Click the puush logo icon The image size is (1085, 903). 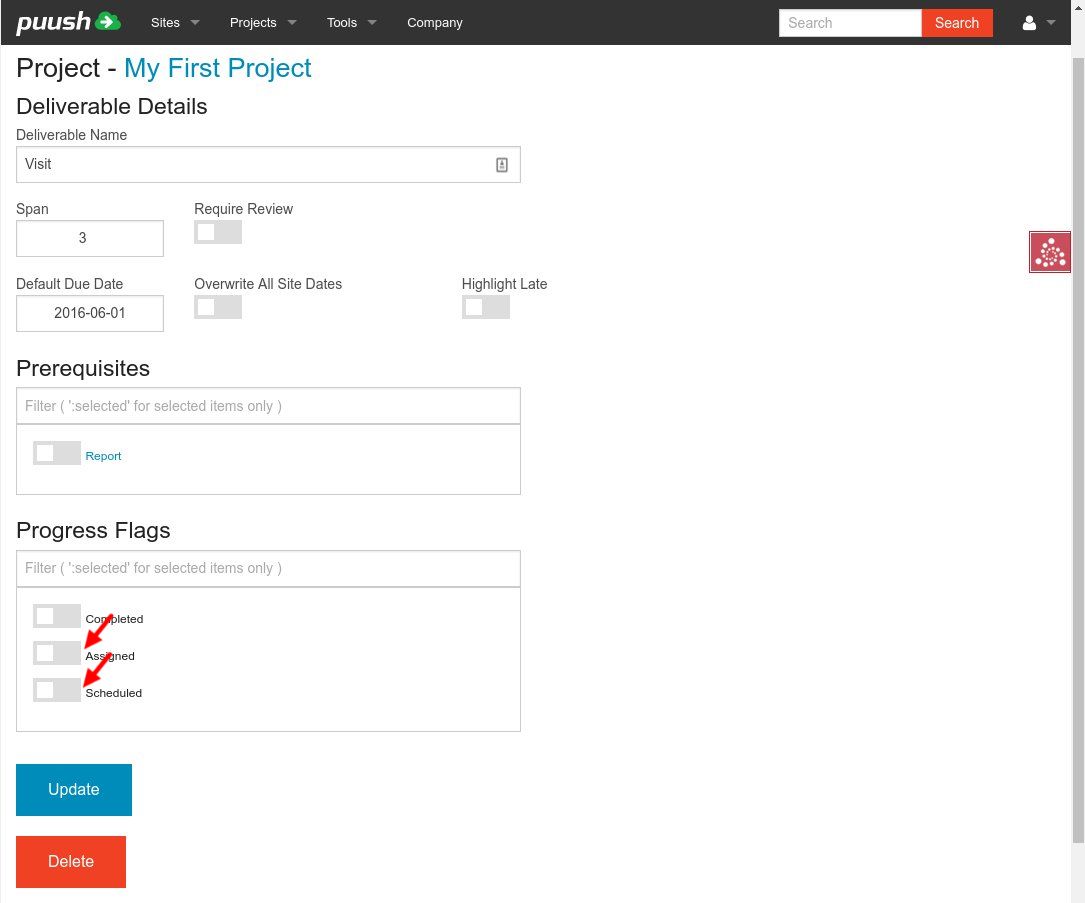coord(68,22)
